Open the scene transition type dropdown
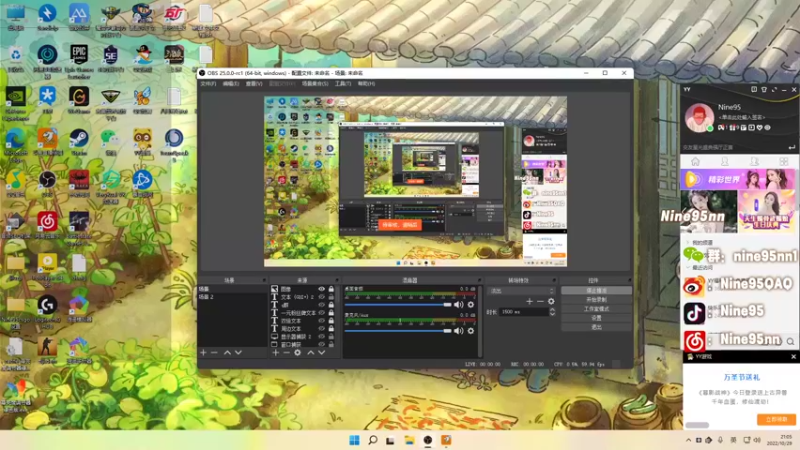The width and height of the screenshot is (800, 450). [x=521, y=291]
